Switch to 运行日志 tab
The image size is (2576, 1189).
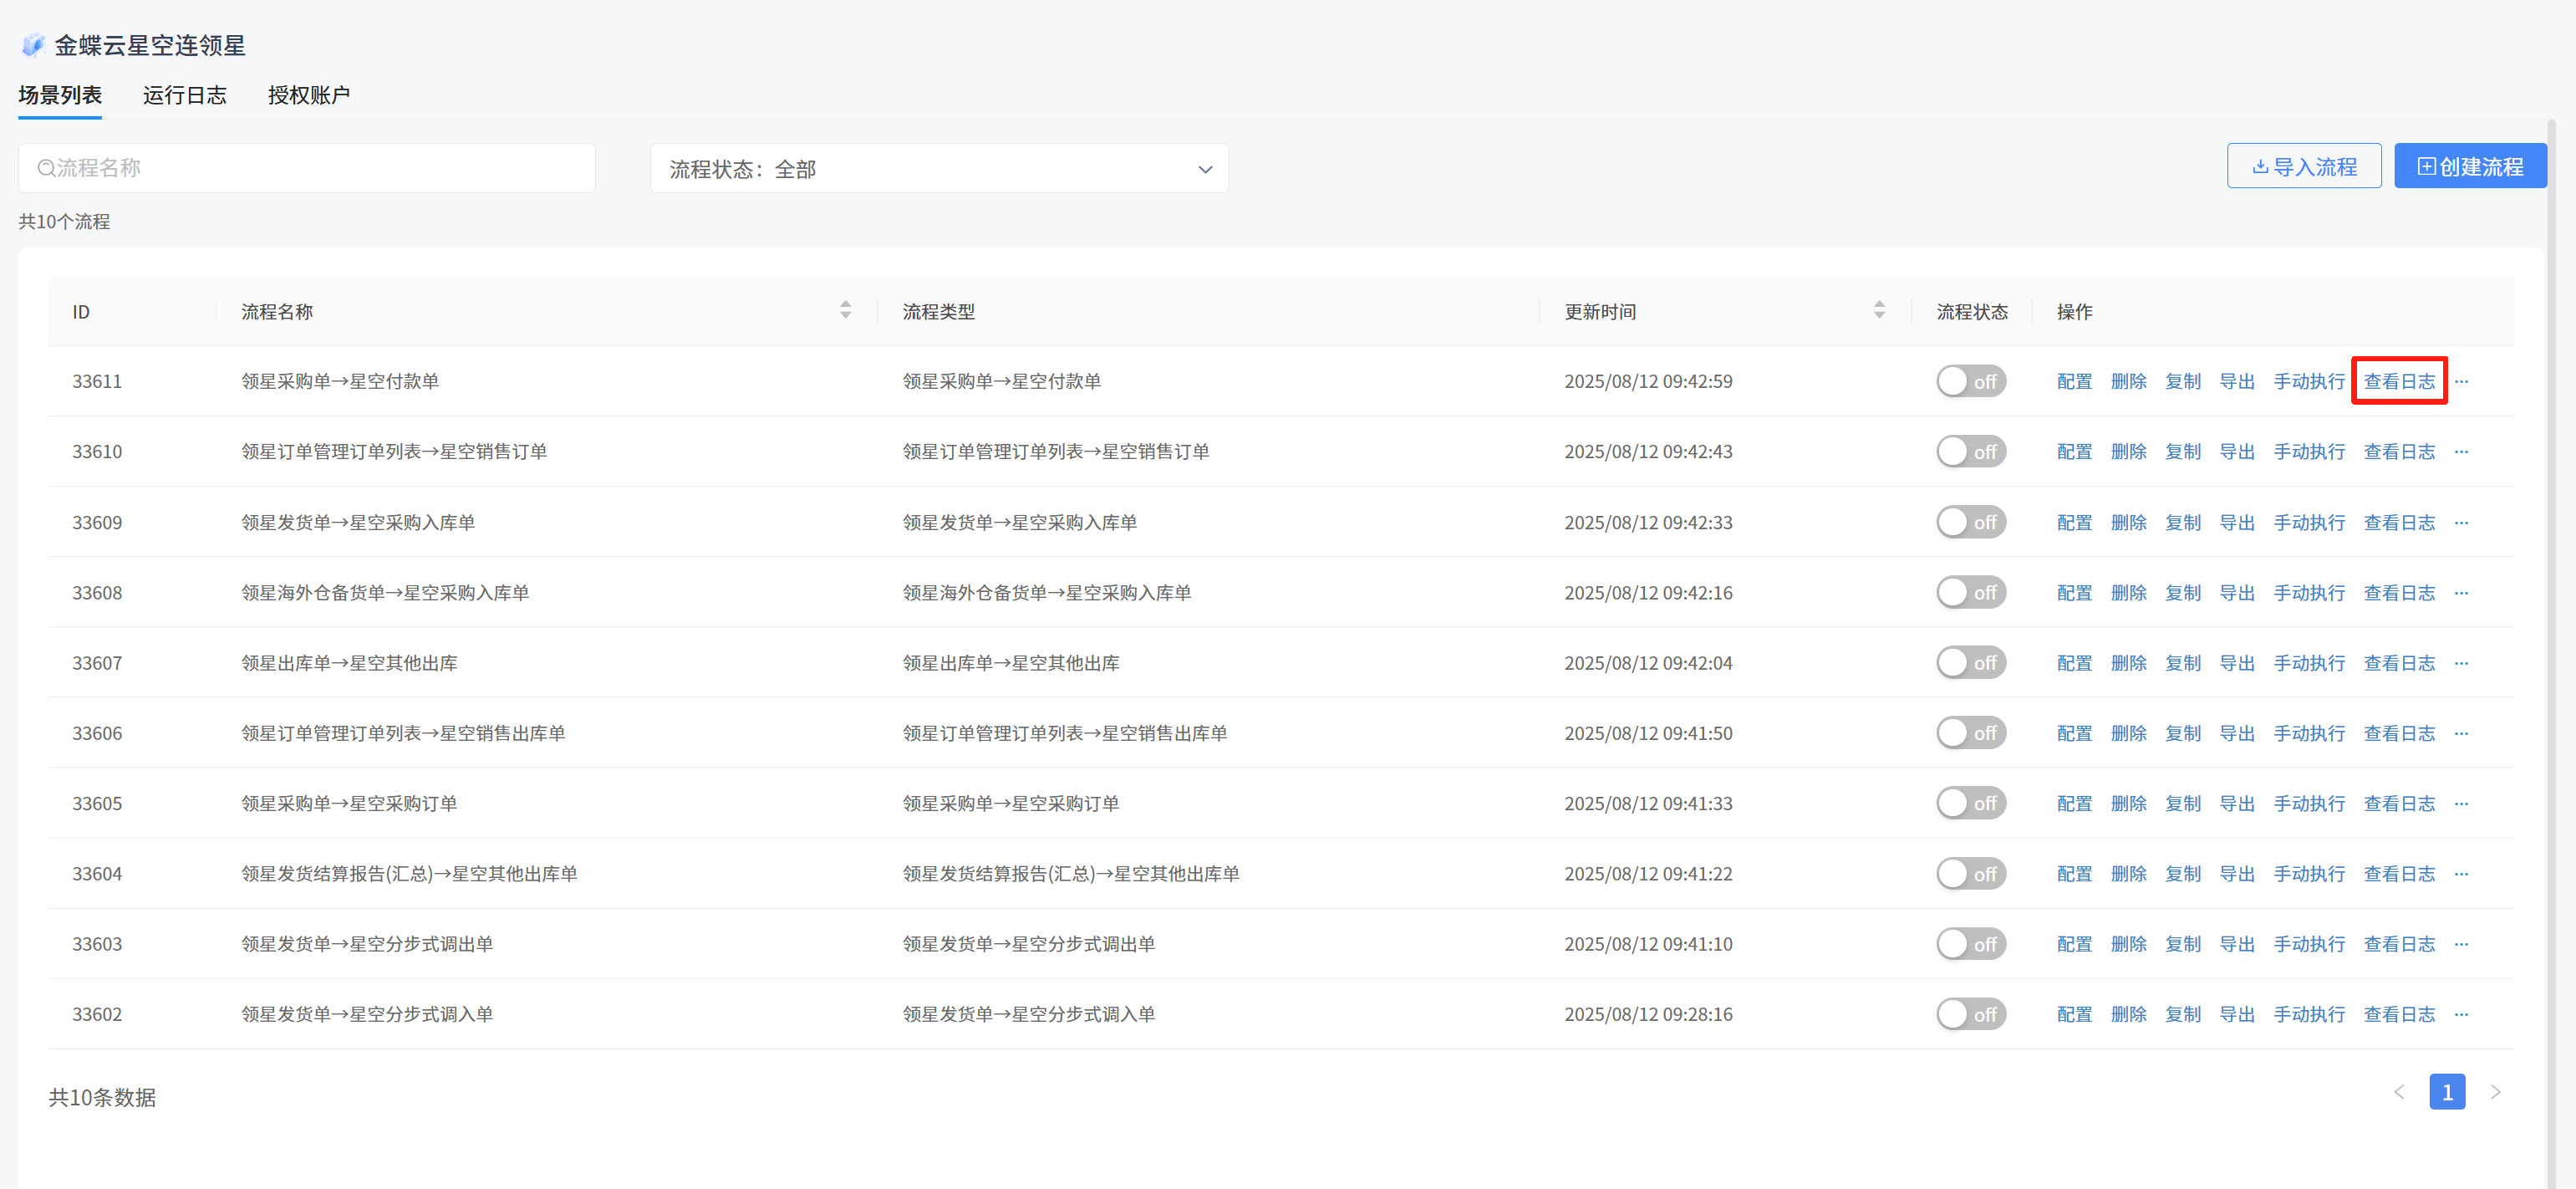click(184, 95)
